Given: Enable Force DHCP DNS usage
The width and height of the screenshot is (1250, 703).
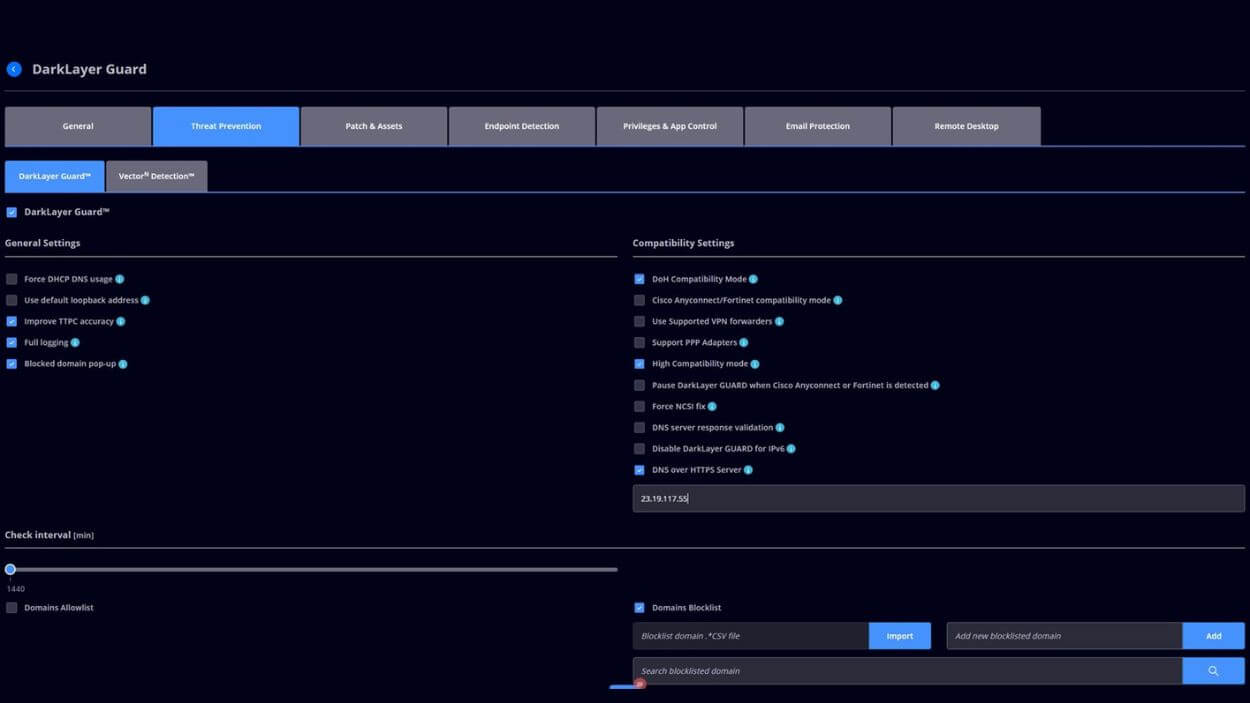Looking at the screenshot, I should (12, 279).
